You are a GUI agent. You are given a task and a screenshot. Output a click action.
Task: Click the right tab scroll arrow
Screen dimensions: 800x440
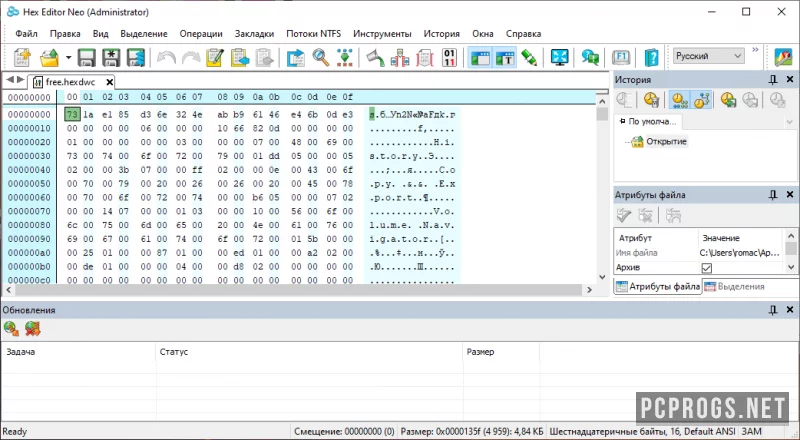[x=20, y=80]
